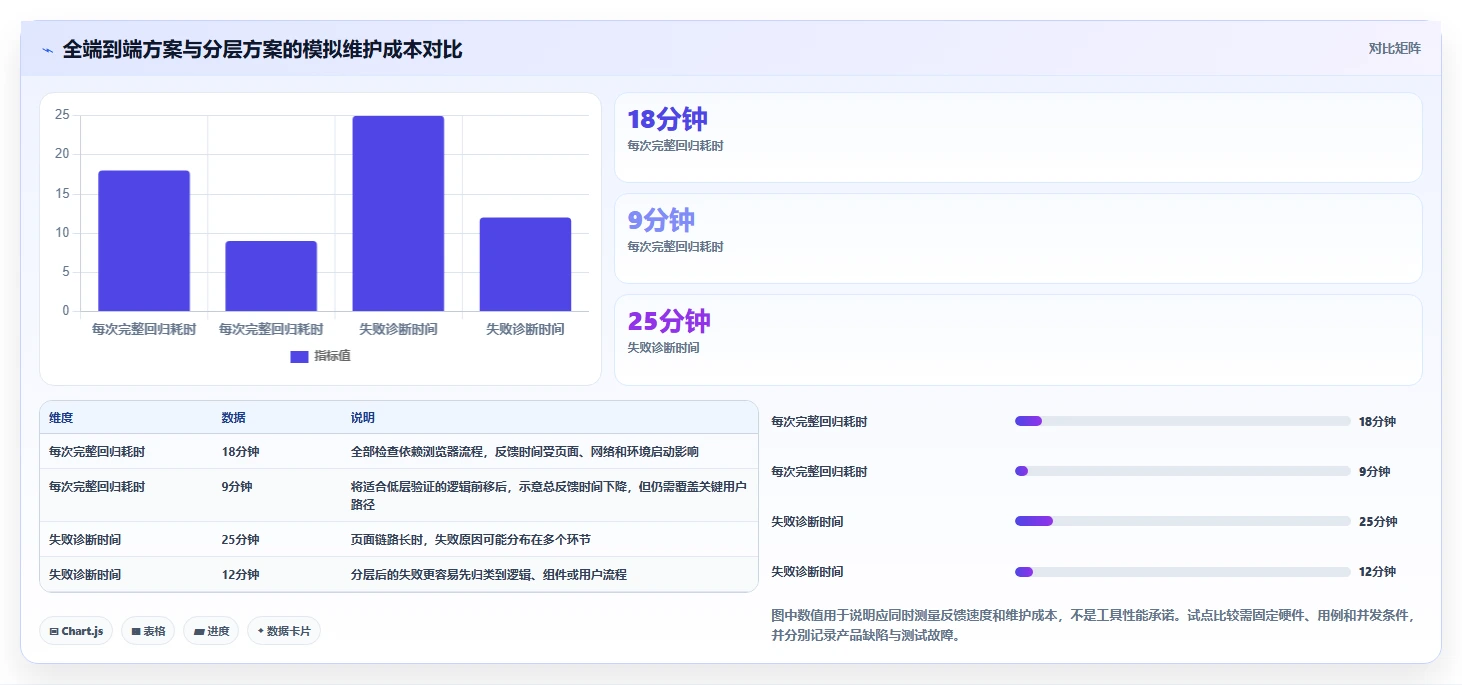Screen dimensions: 1462x685
Task: Click the 对比矩阵 label in the header
Action: pyautogui.click(x=1394, y=48)
